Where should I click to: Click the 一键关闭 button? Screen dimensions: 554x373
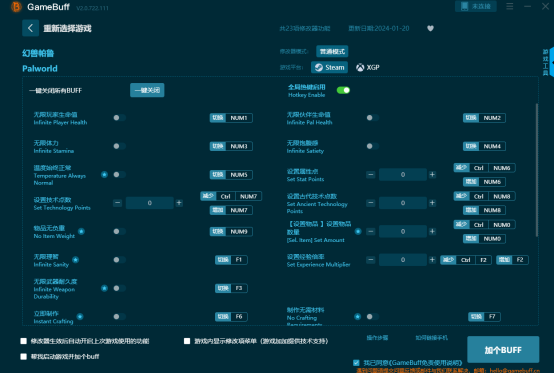(x=147, y=90)
